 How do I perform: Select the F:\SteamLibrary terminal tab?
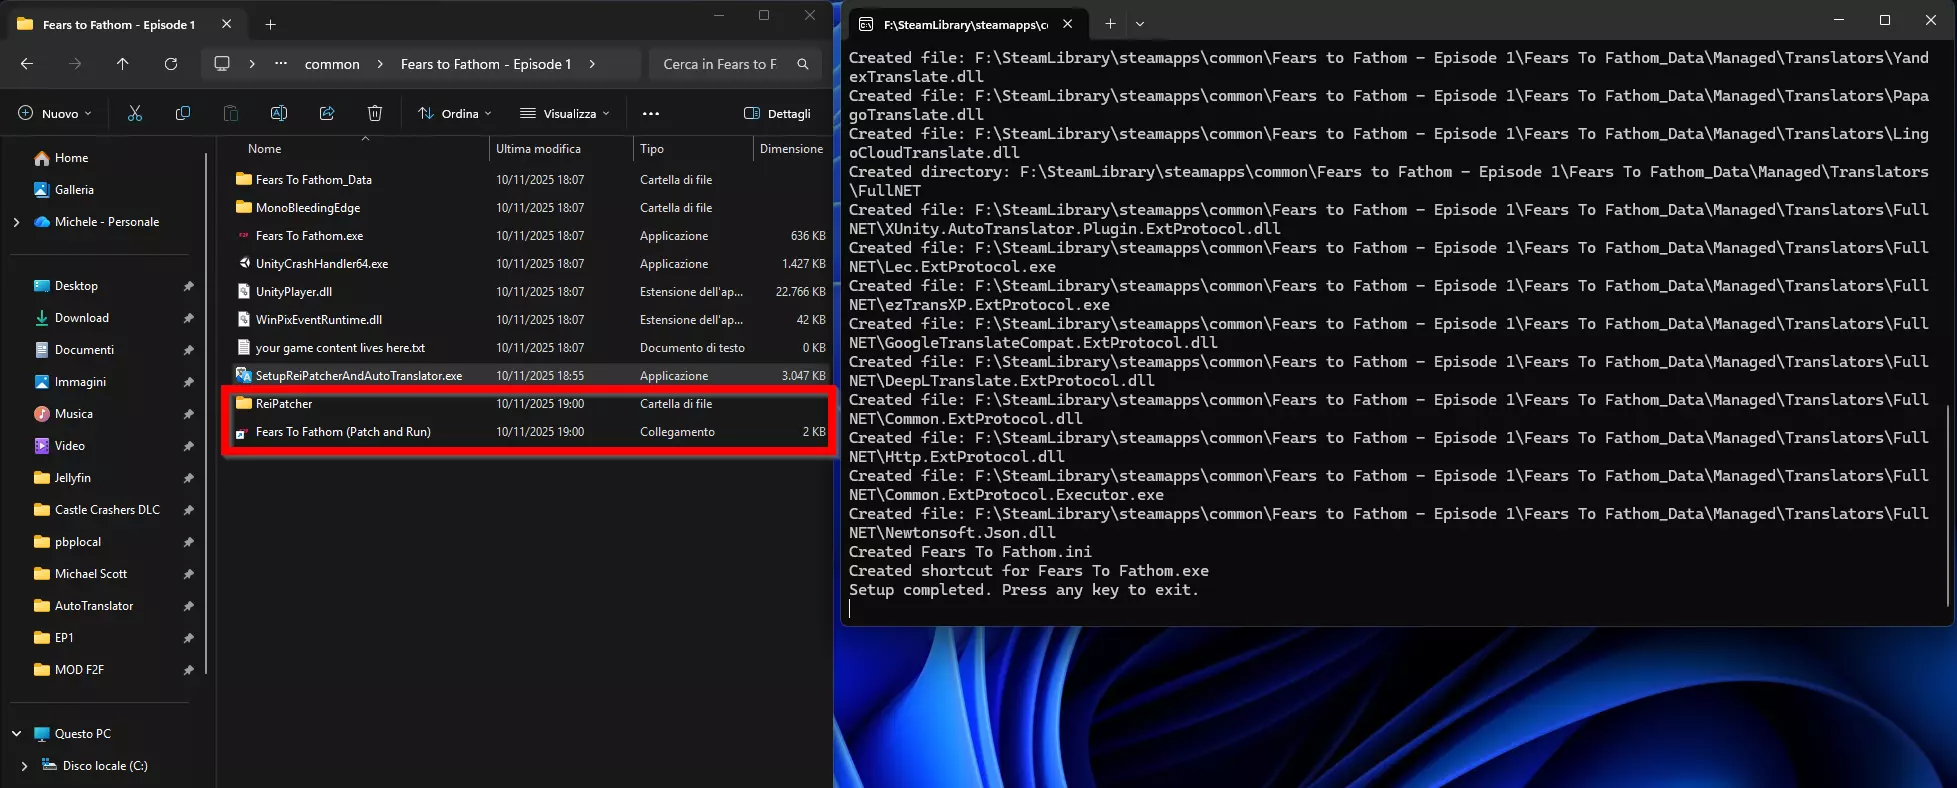965,24
